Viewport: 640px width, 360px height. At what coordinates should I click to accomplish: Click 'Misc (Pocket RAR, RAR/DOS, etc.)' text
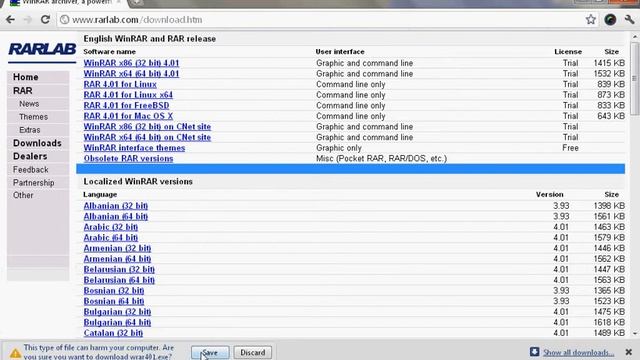pyautogui.click(x=381, y=158)
